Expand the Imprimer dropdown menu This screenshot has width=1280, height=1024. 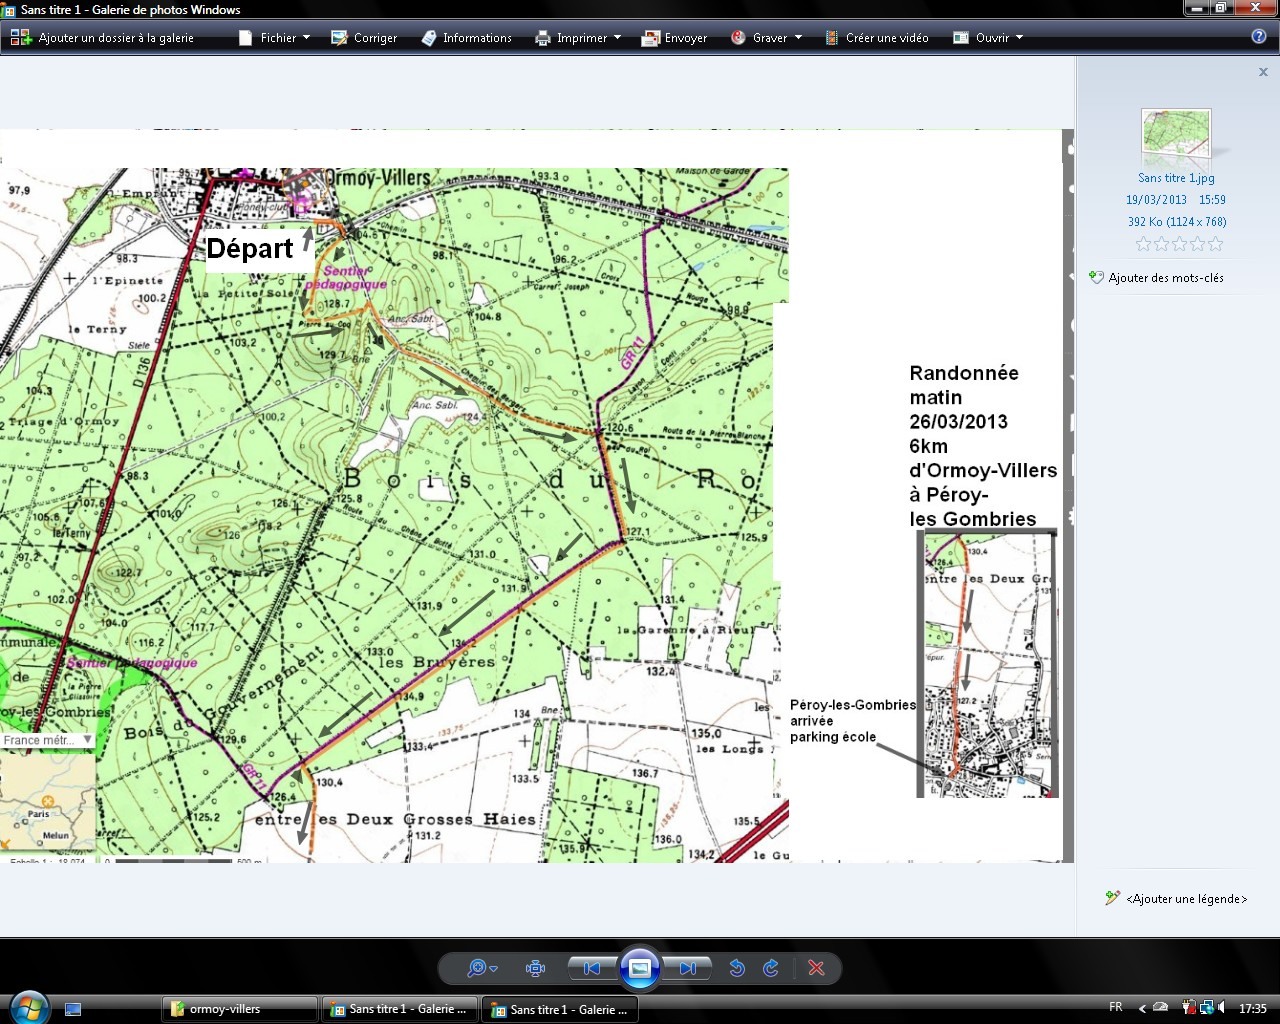[578, 38]
